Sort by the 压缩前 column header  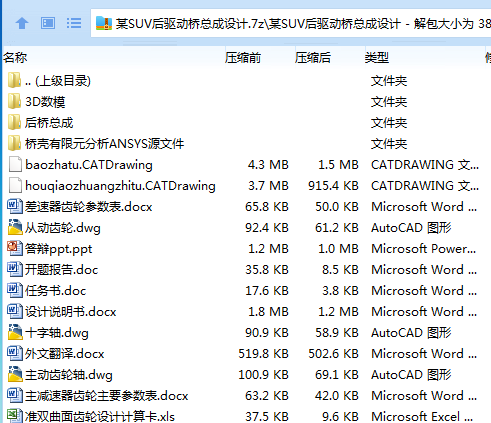pos(243,58)
